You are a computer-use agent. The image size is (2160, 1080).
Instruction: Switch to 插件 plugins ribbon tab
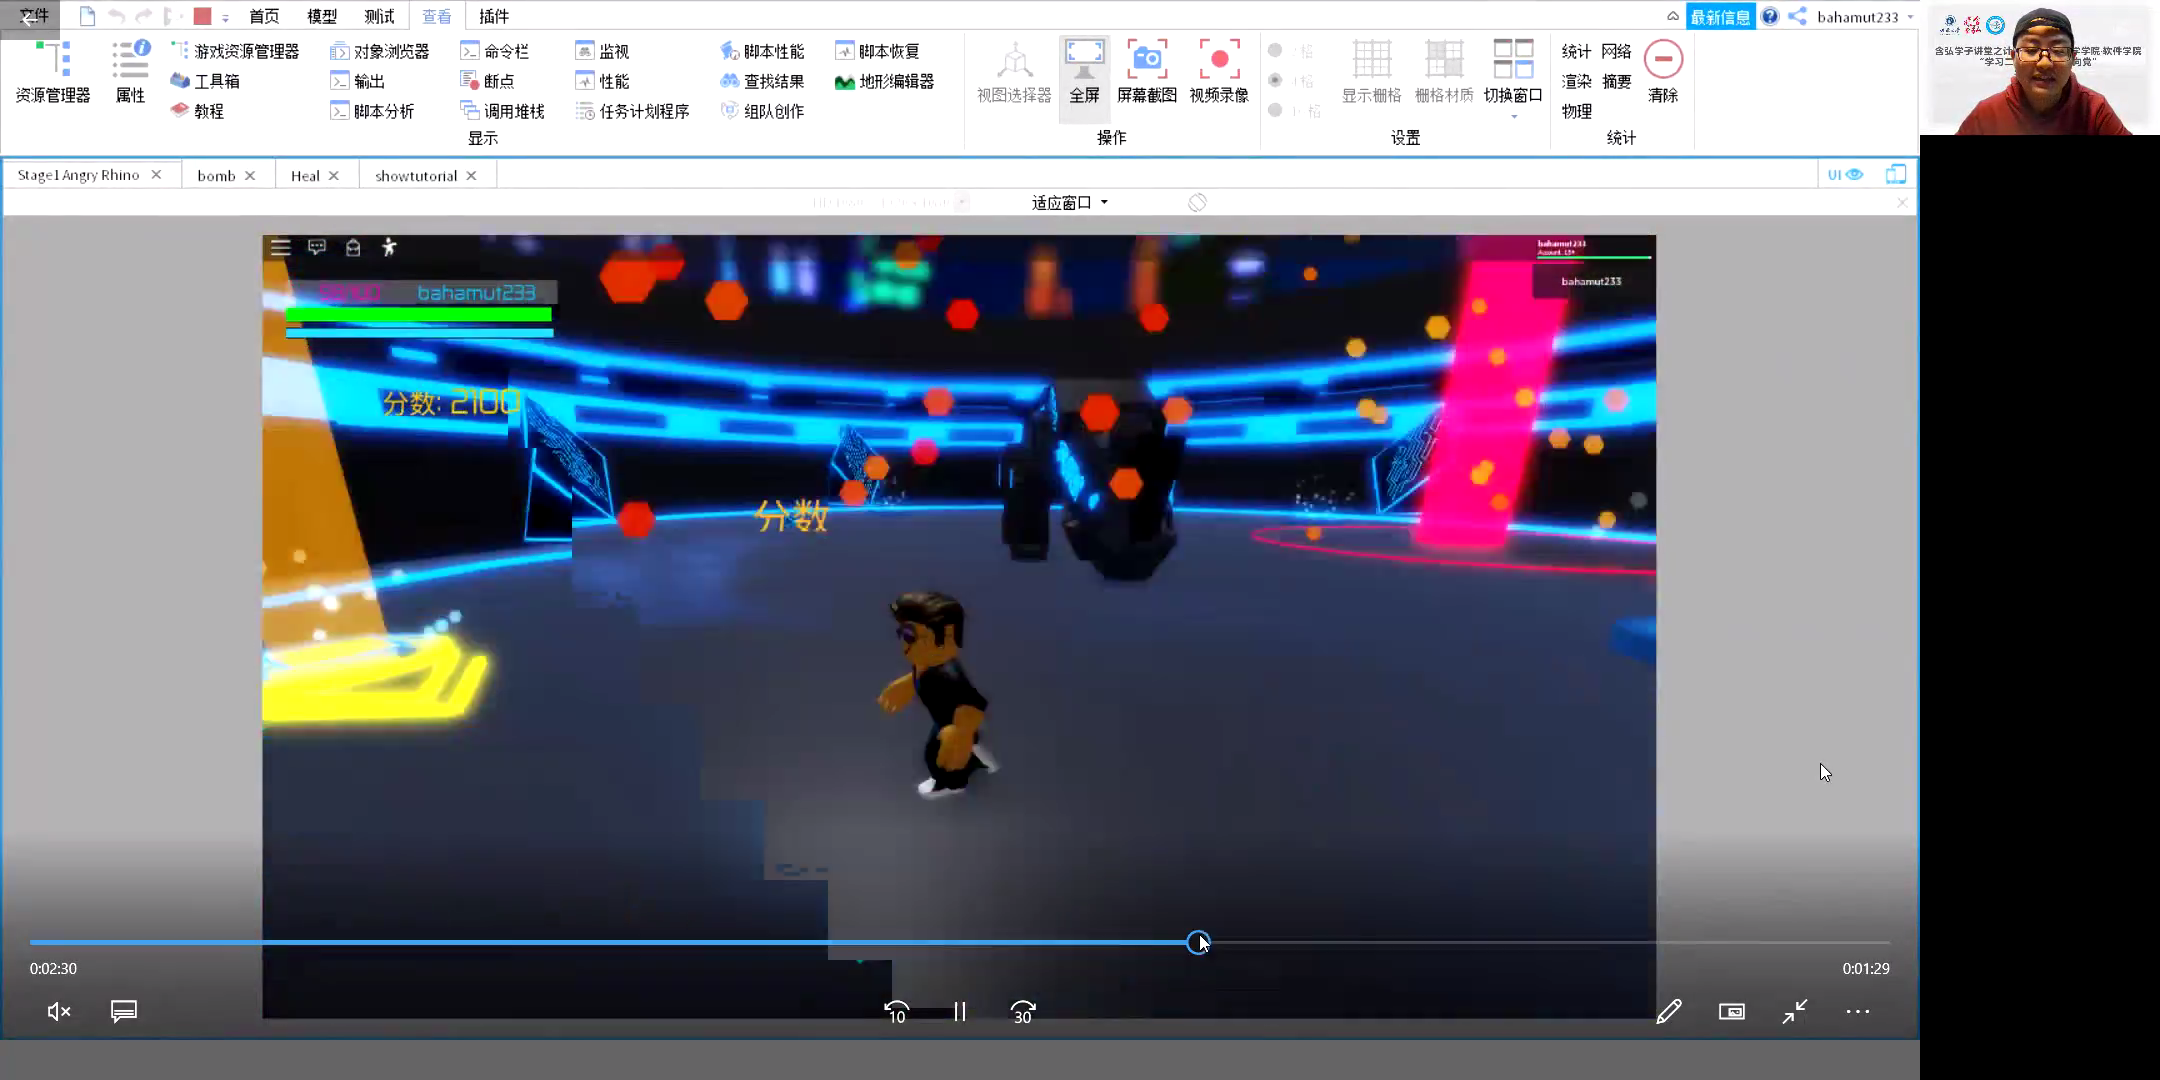coord(494,17)
